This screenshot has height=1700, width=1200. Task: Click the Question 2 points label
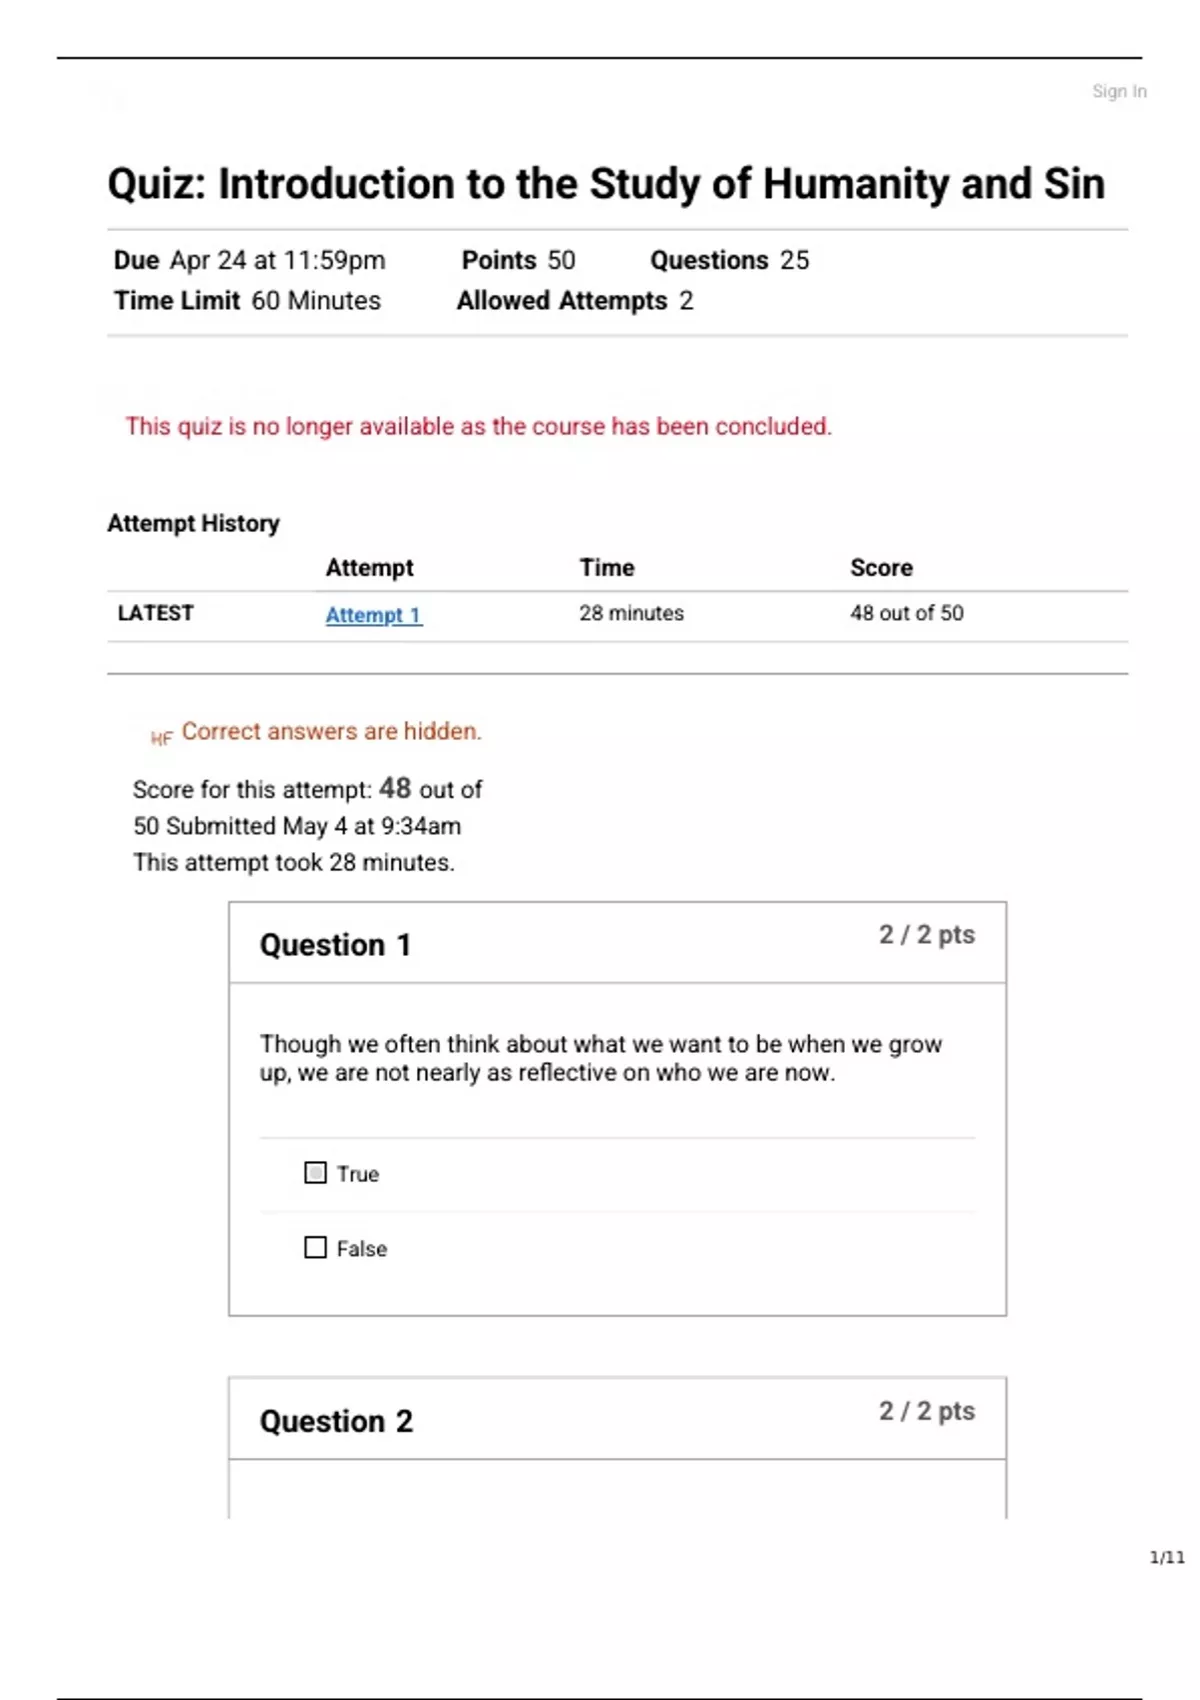926,1411
